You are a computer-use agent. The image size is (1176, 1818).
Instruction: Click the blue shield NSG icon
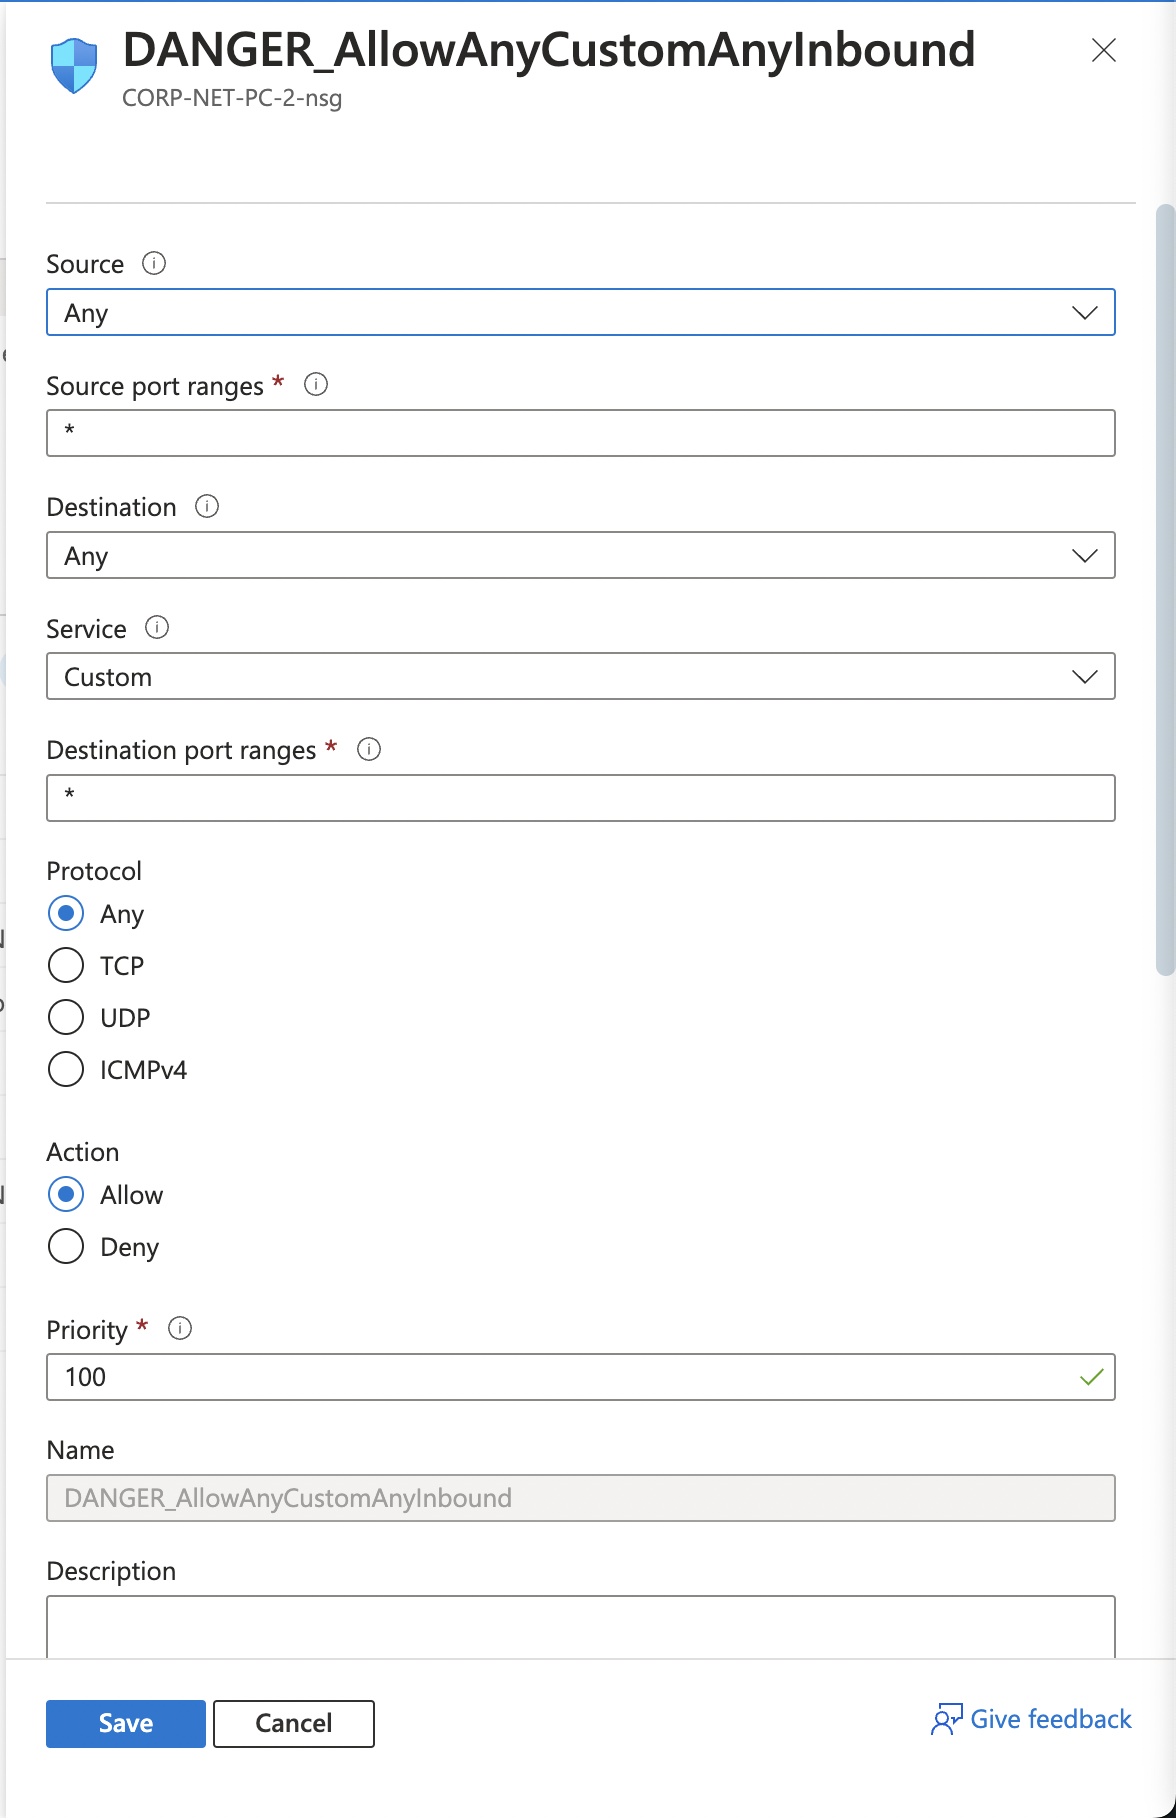pyautogui.click(x=74, y=66)
